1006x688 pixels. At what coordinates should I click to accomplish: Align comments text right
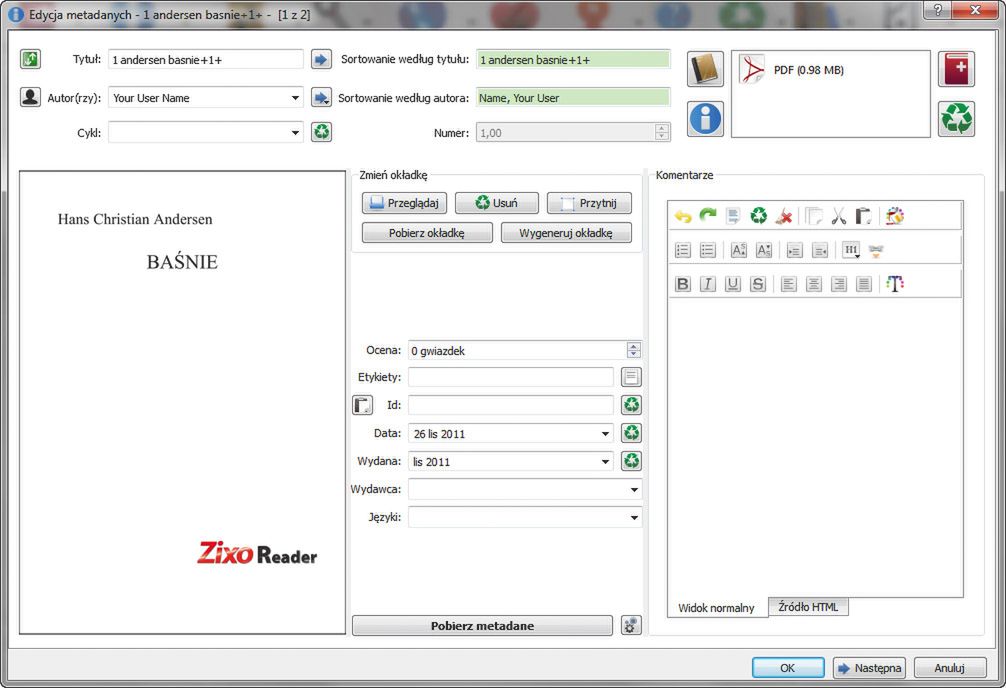pos(839,284)
